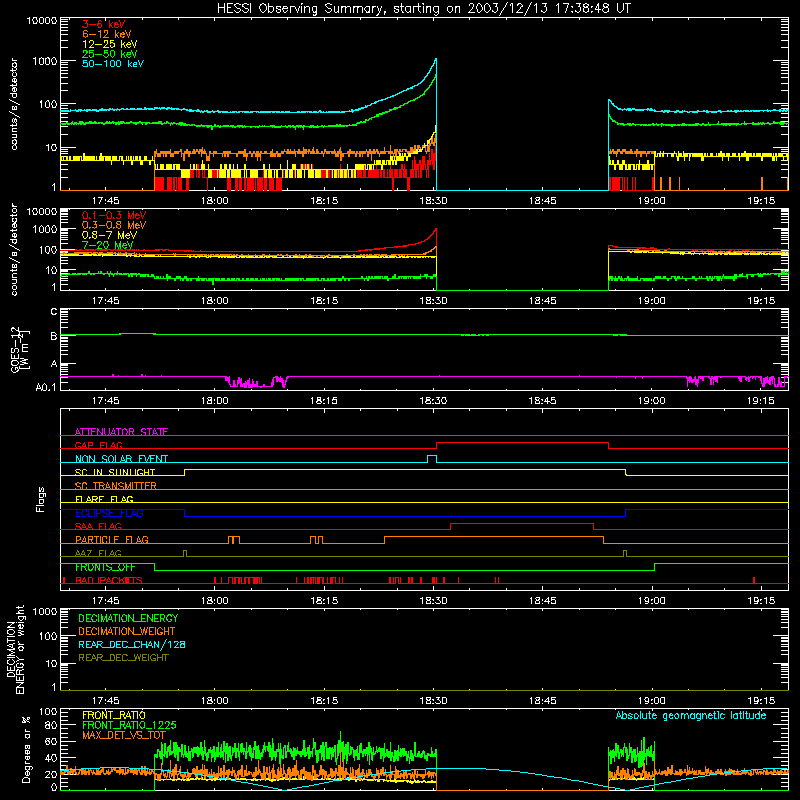Click the yellow FRONT_RATIO legend entry
800x800 pixels.
(x=114, y=715)
